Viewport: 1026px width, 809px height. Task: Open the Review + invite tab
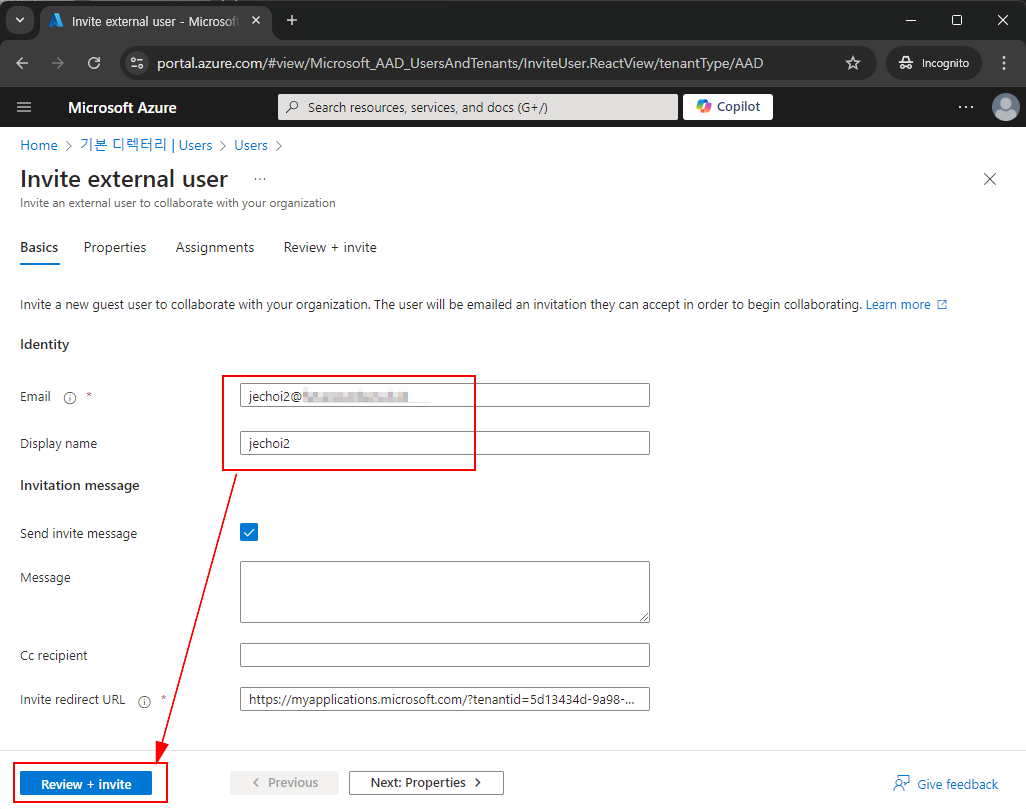330,247
